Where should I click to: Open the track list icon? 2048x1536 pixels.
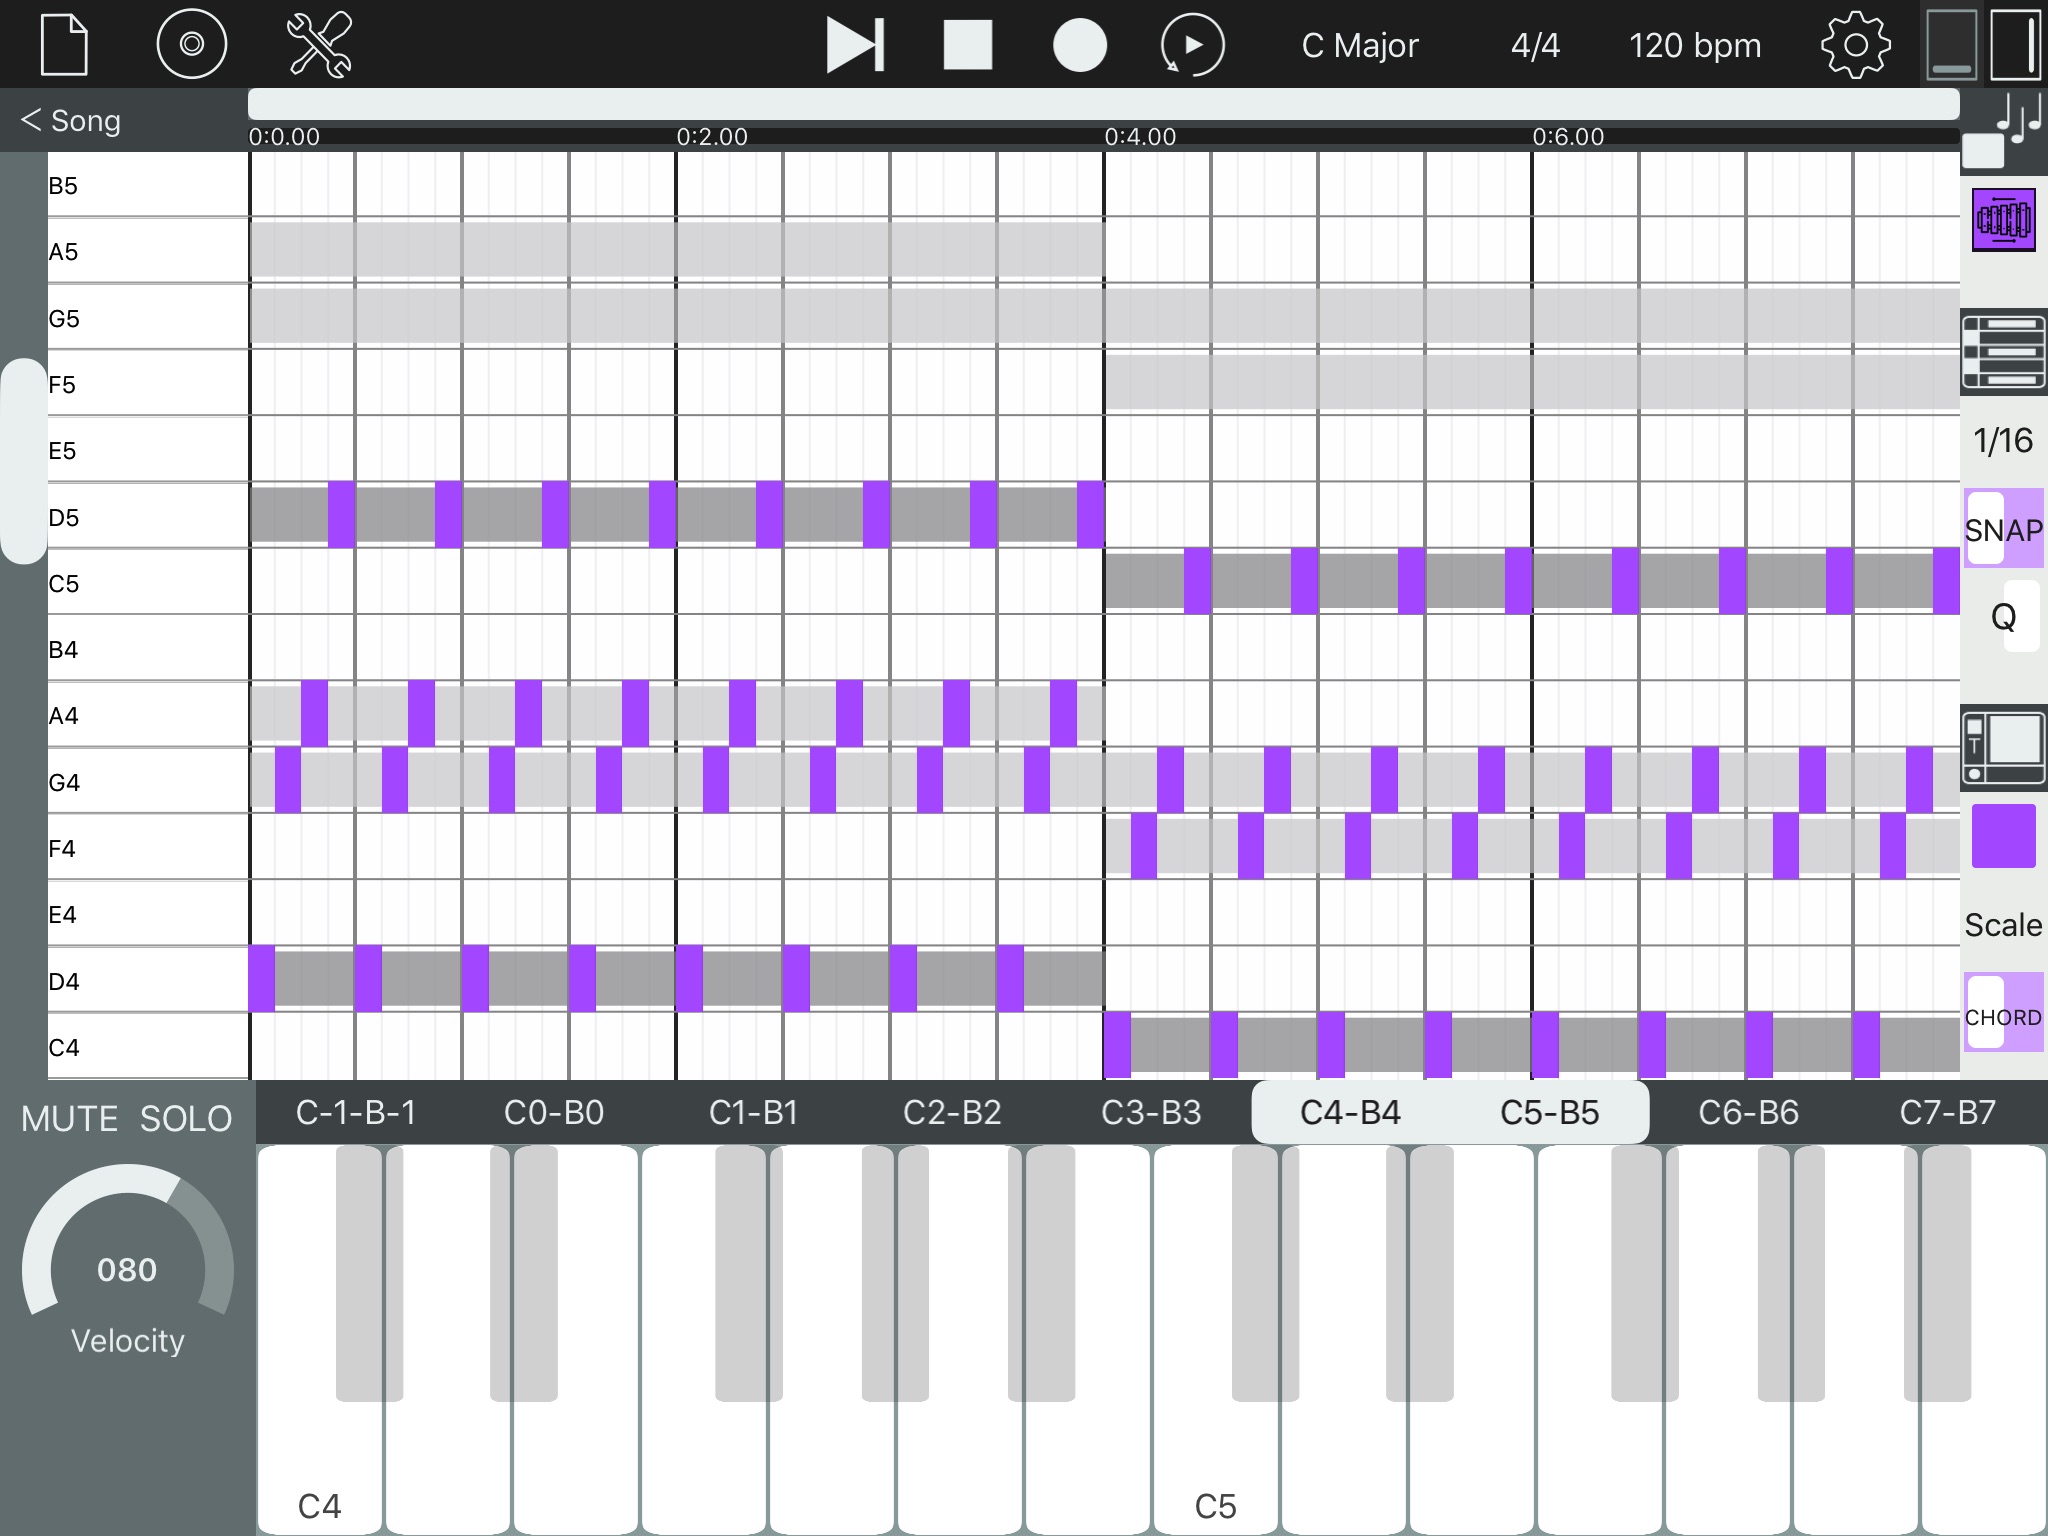click(x=2004, y=351)
